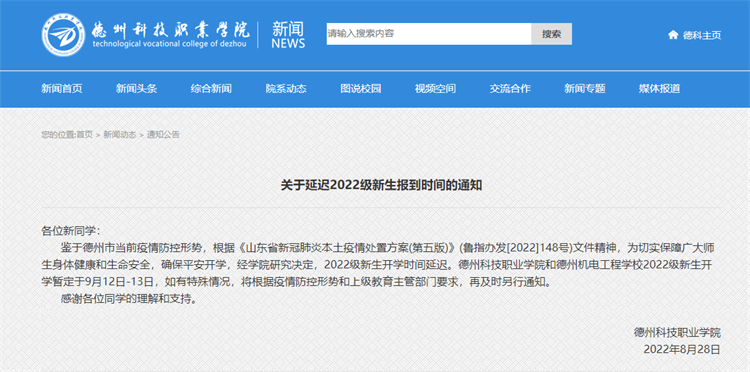Click the home icon beside 德科主页
The image size is (750, 372).
(673, 35)
